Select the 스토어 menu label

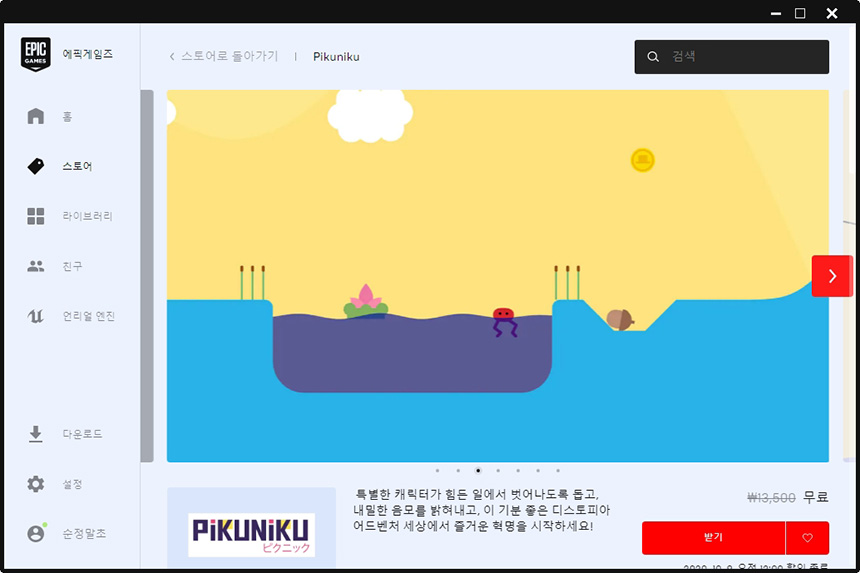click(x=77, y=166)
